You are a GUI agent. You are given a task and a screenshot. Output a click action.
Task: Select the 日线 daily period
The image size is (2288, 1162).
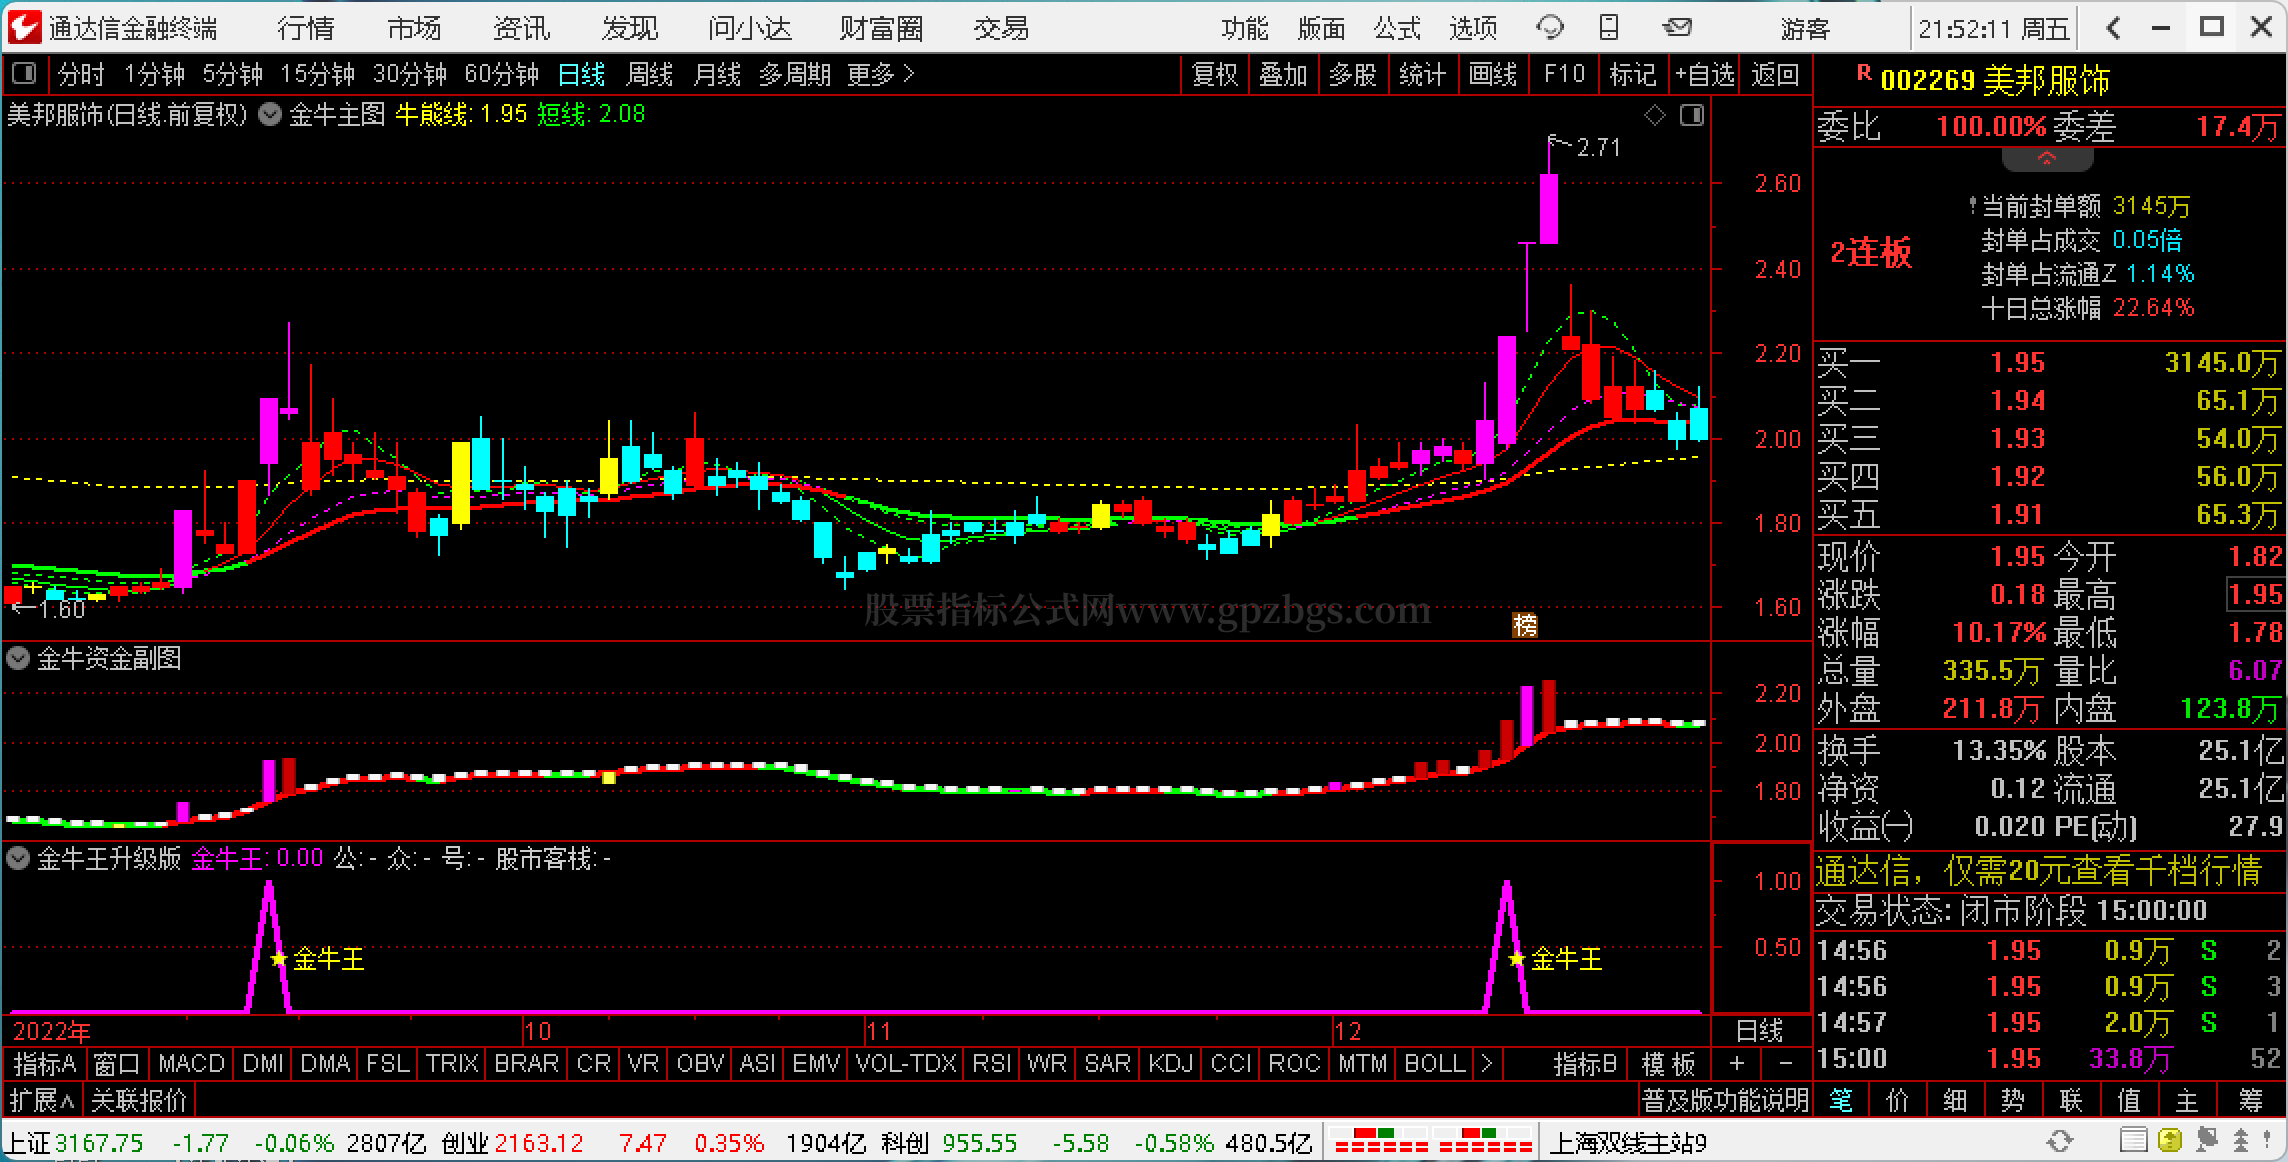[x=581, y=74]
